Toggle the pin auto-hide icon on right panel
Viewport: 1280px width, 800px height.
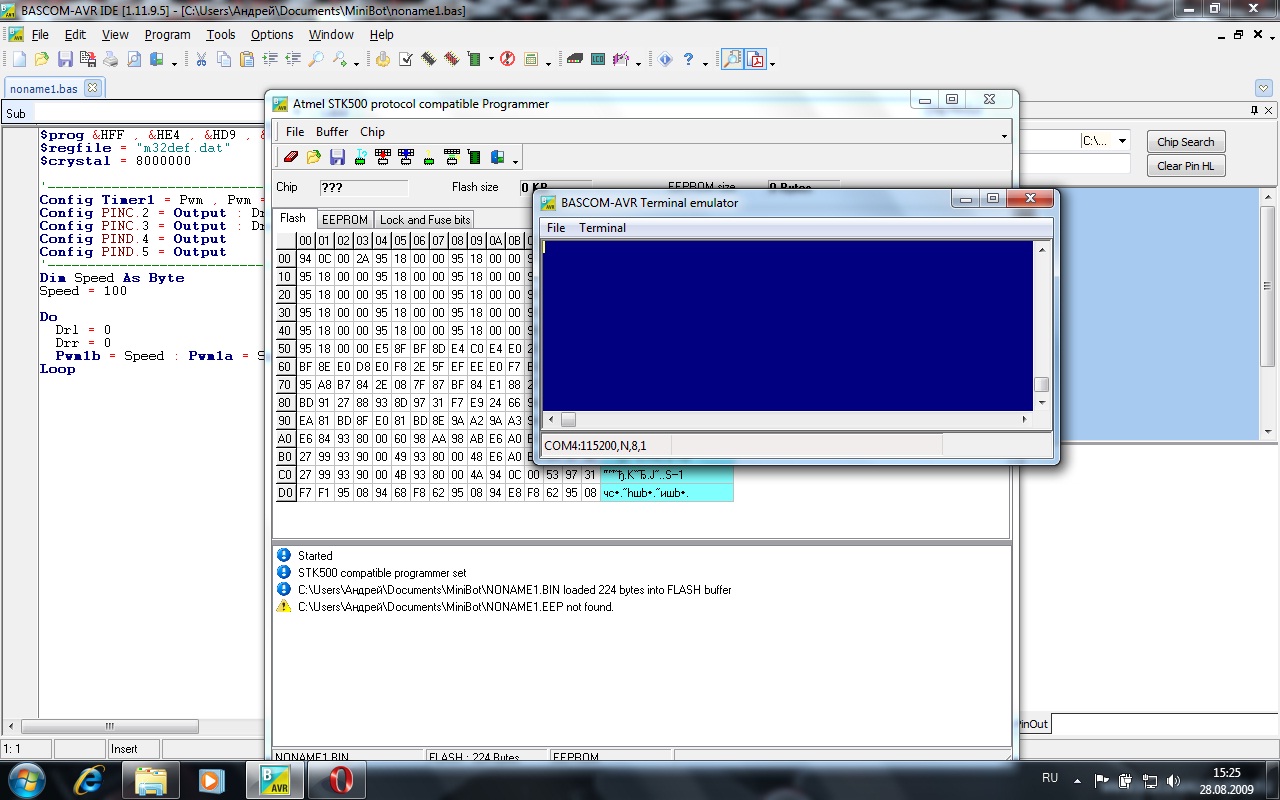pyautogui.click(x=1255, y=110)
